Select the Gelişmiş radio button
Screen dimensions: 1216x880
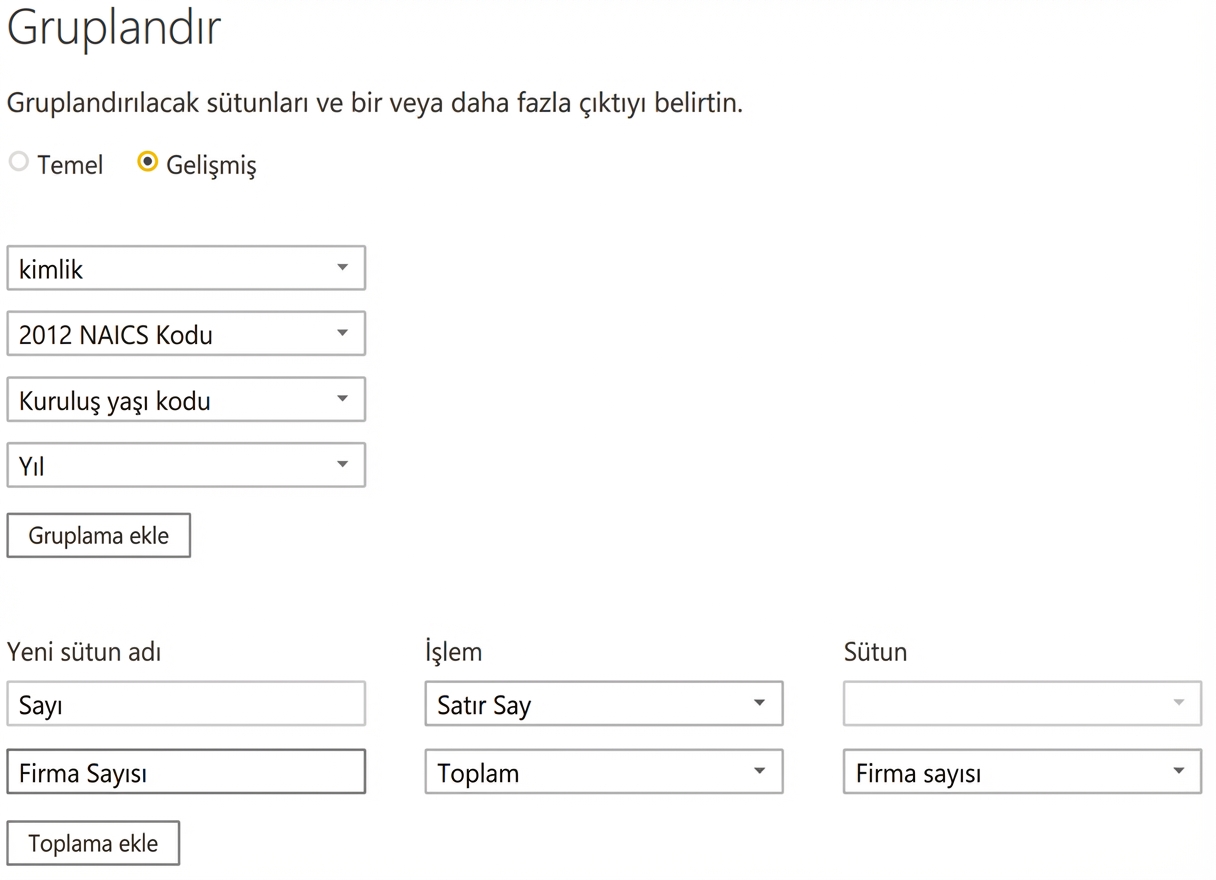(x=148, y=162)
